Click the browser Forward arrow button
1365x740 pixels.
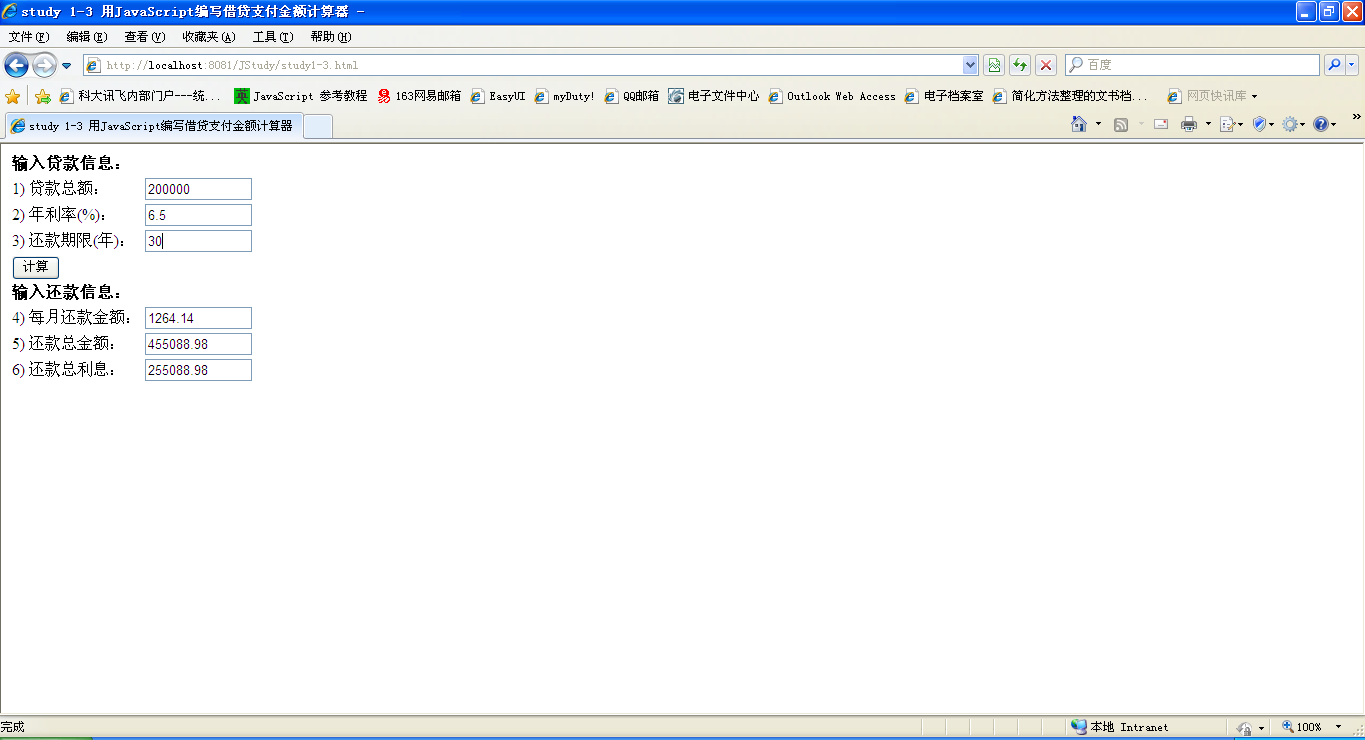tap(45, 65)
